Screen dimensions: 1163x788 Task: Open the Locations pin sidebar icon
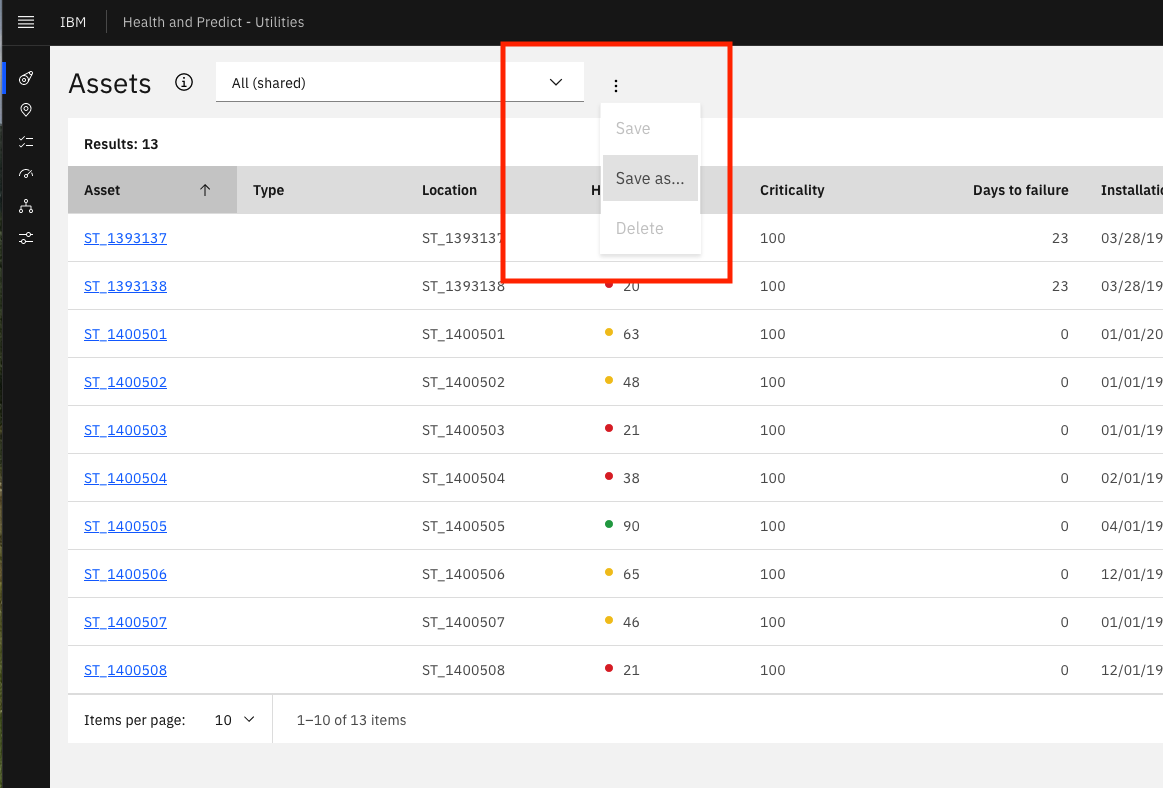(x=26, y=110)
